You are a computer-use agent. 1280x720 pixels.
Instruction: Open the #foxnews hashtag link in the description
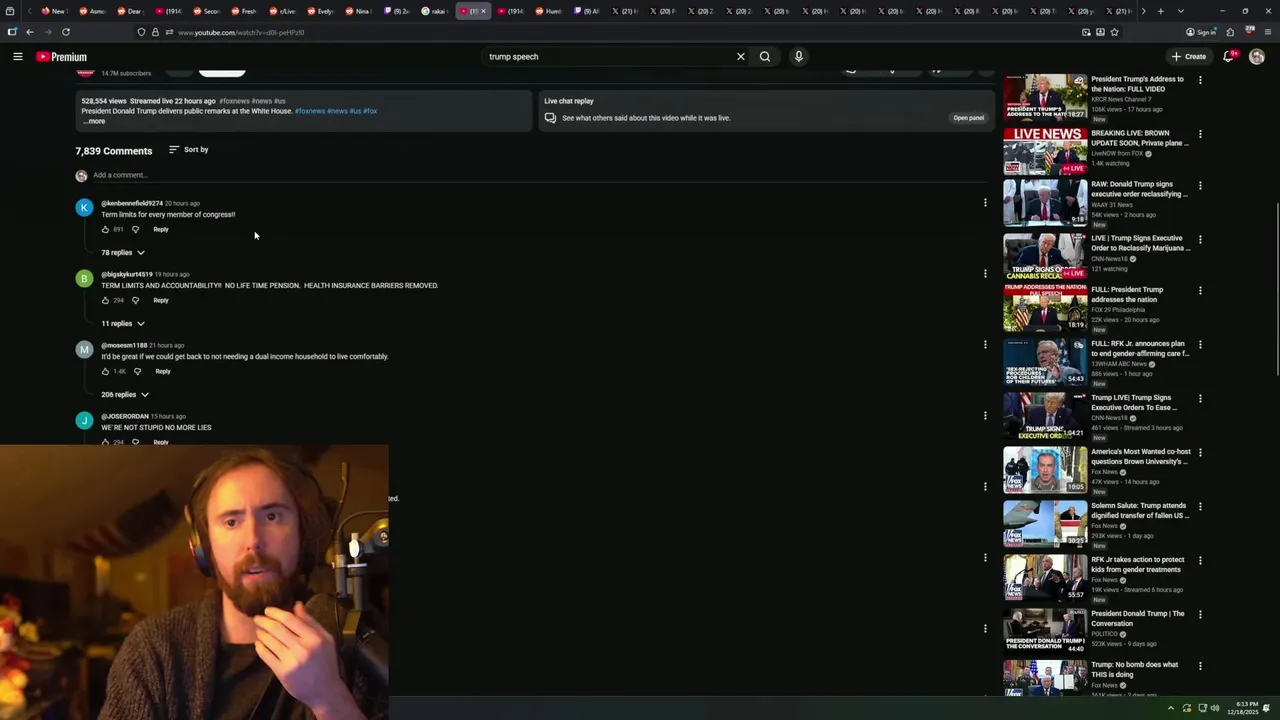308,111
